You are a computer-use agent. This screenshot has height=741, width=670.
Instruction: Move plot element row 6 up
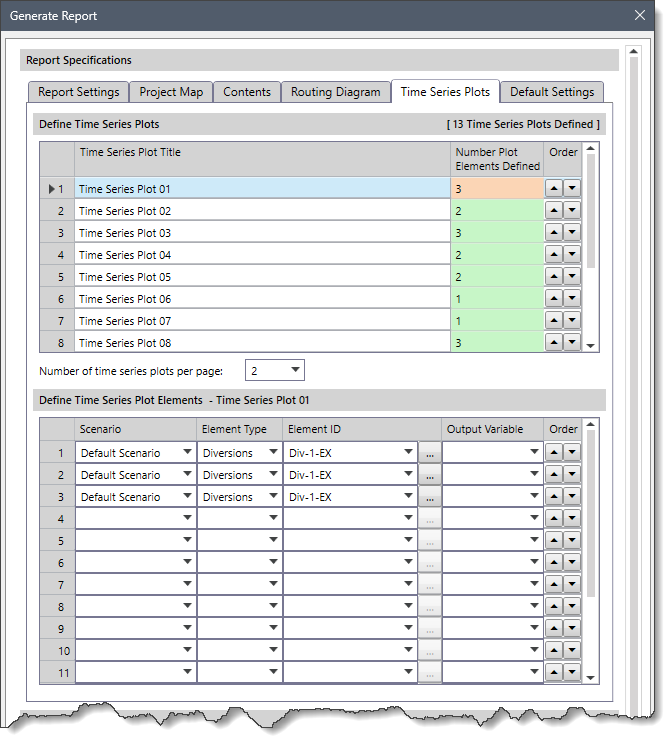tap(554, 562)
